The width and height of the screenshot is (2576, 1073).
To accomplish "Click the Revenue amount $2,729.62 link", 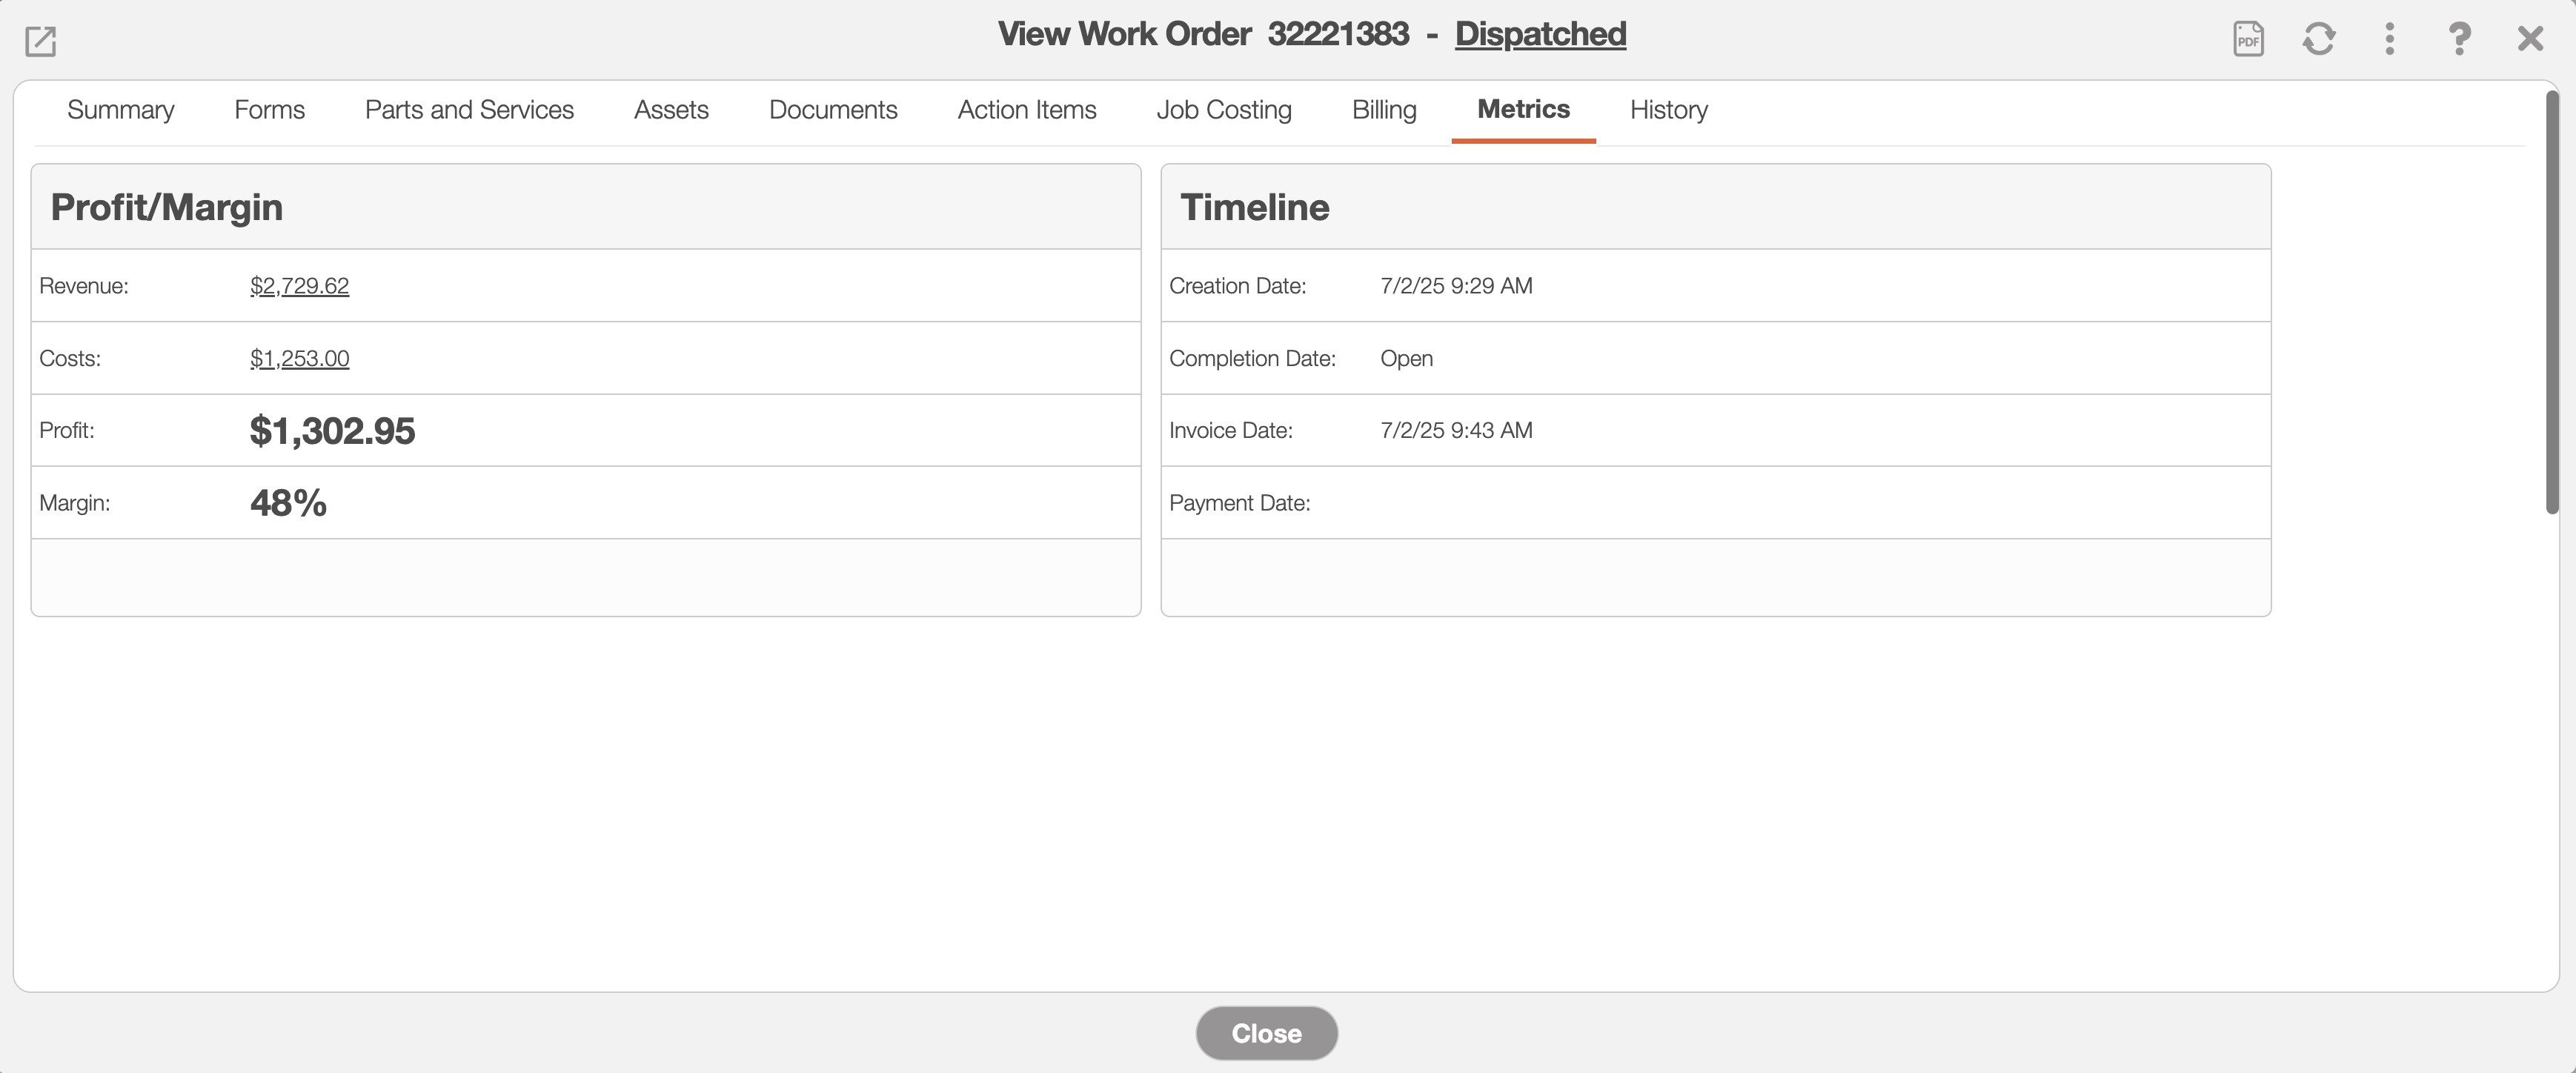I will [299, 286].
